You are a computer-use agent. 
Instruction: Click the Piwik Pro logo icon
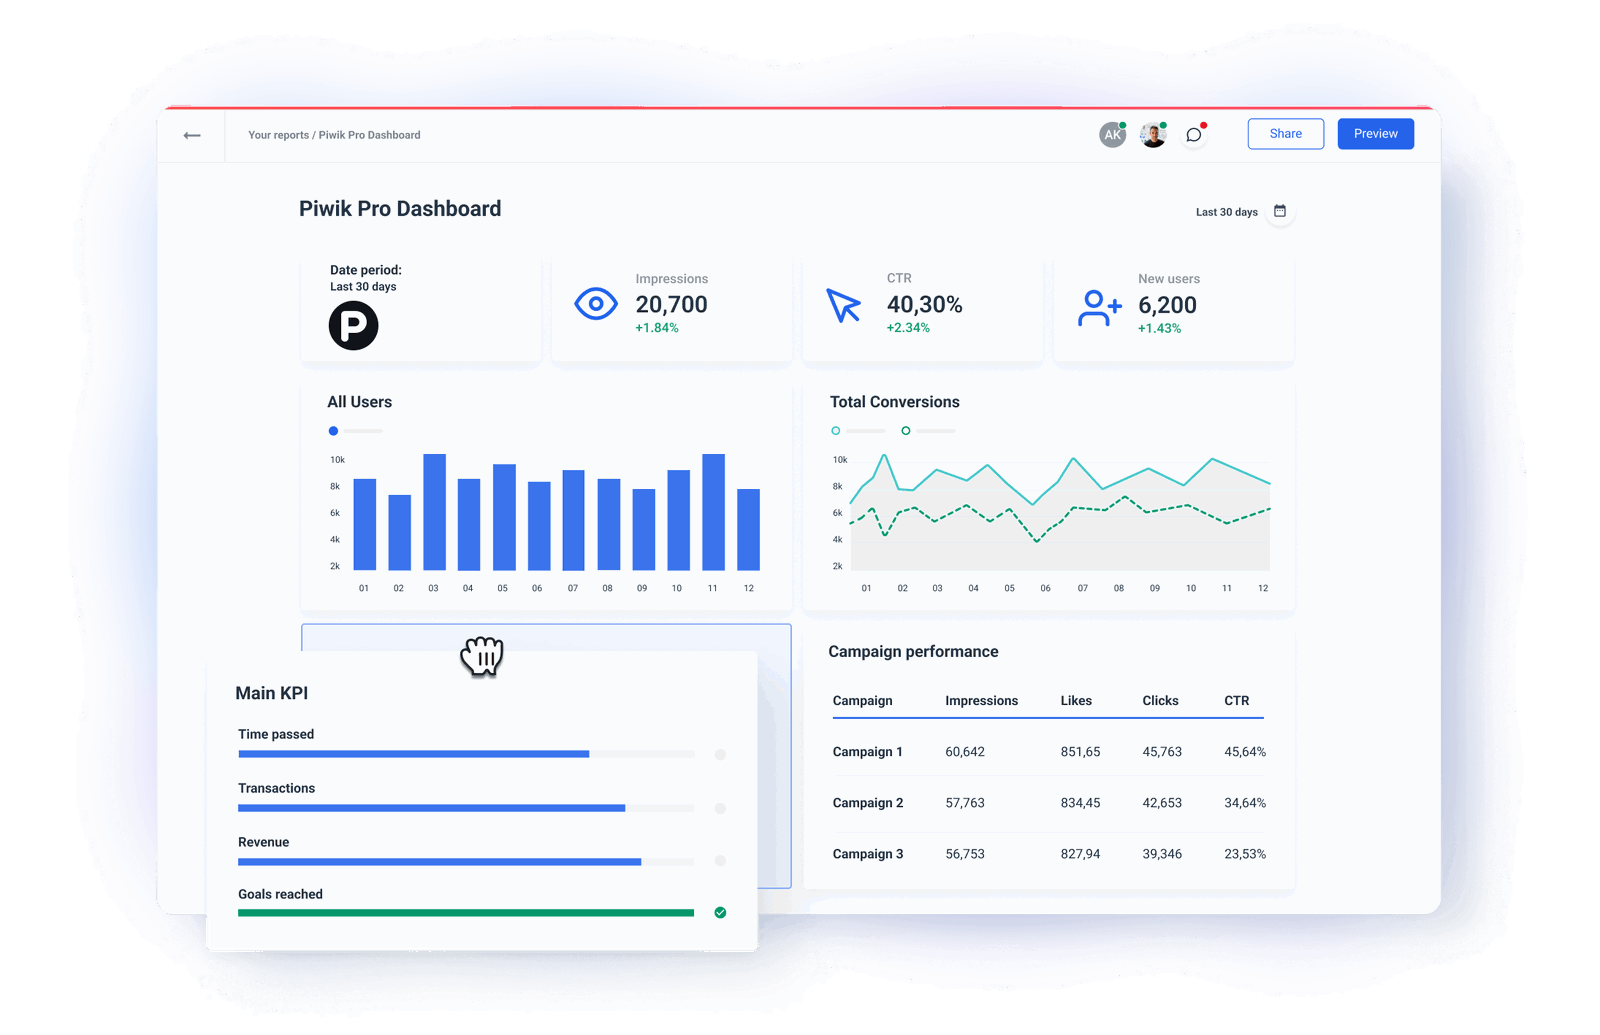352,325
